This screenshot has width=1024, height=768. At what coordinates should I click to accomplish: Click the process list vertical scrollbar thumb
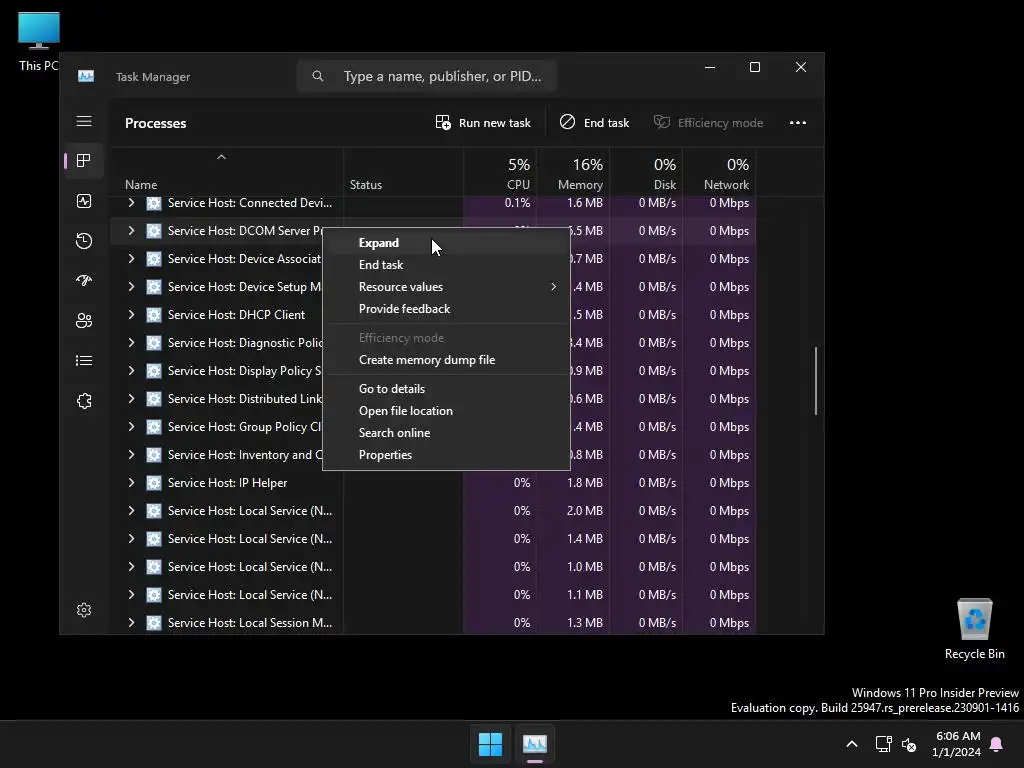[x=816, y=381]
